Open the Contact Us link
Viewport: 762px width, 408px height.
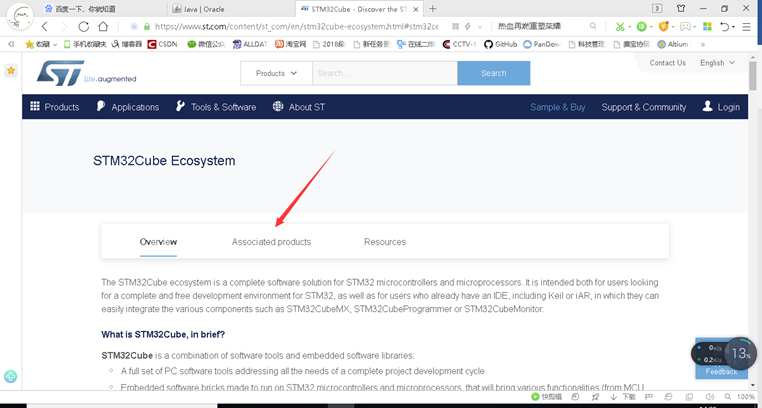click(667, 63)
